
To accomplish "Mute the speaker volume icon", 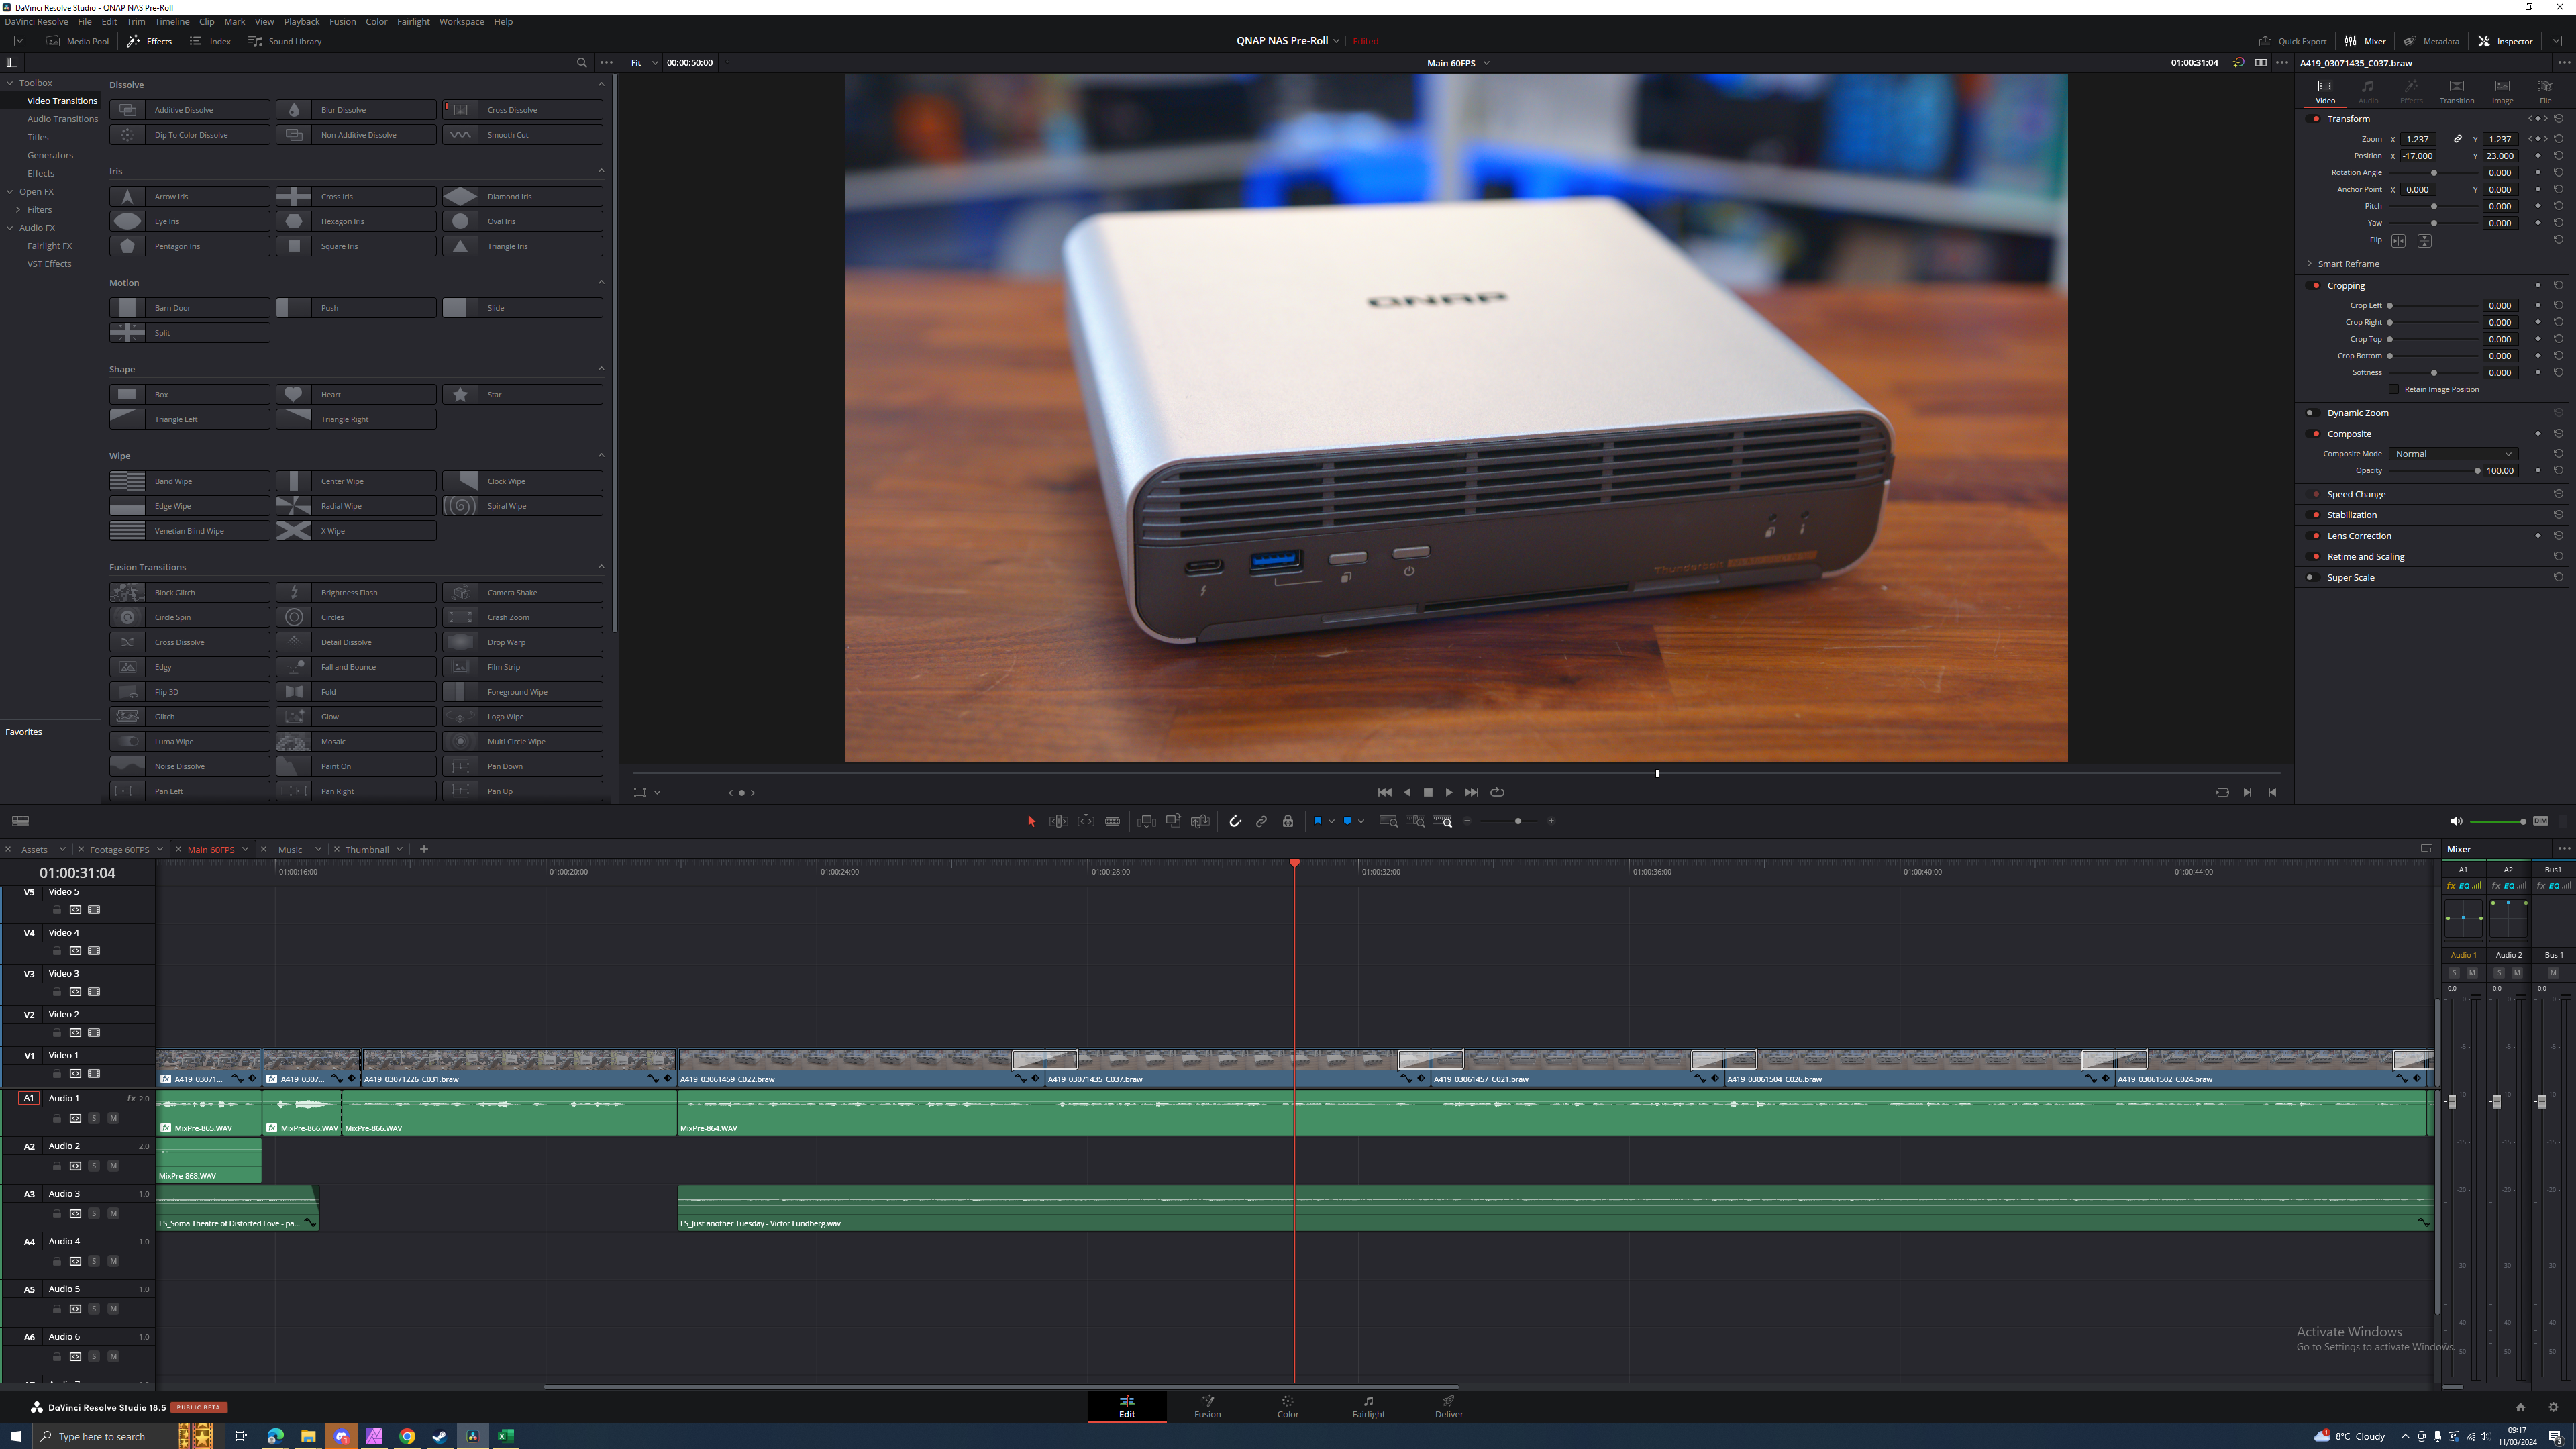I will (x=2456, y=821).
